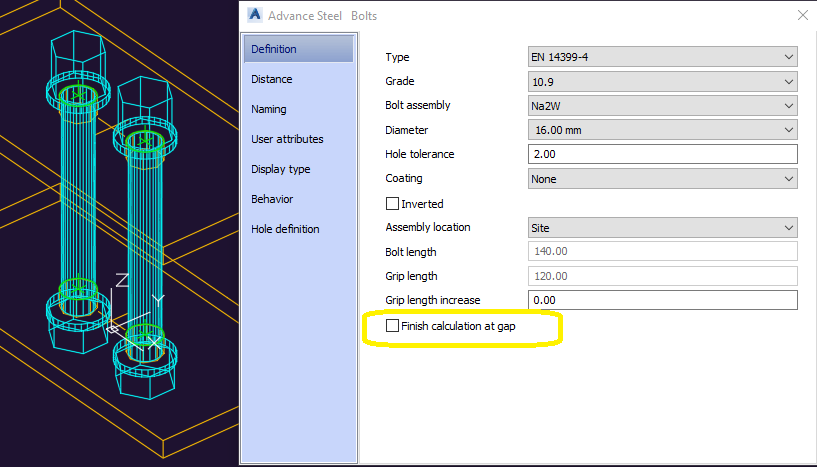Click the Advance Steel logo icon
Image resolution: width=817 pixels, height=467 pixels.
tap(255, 15)
